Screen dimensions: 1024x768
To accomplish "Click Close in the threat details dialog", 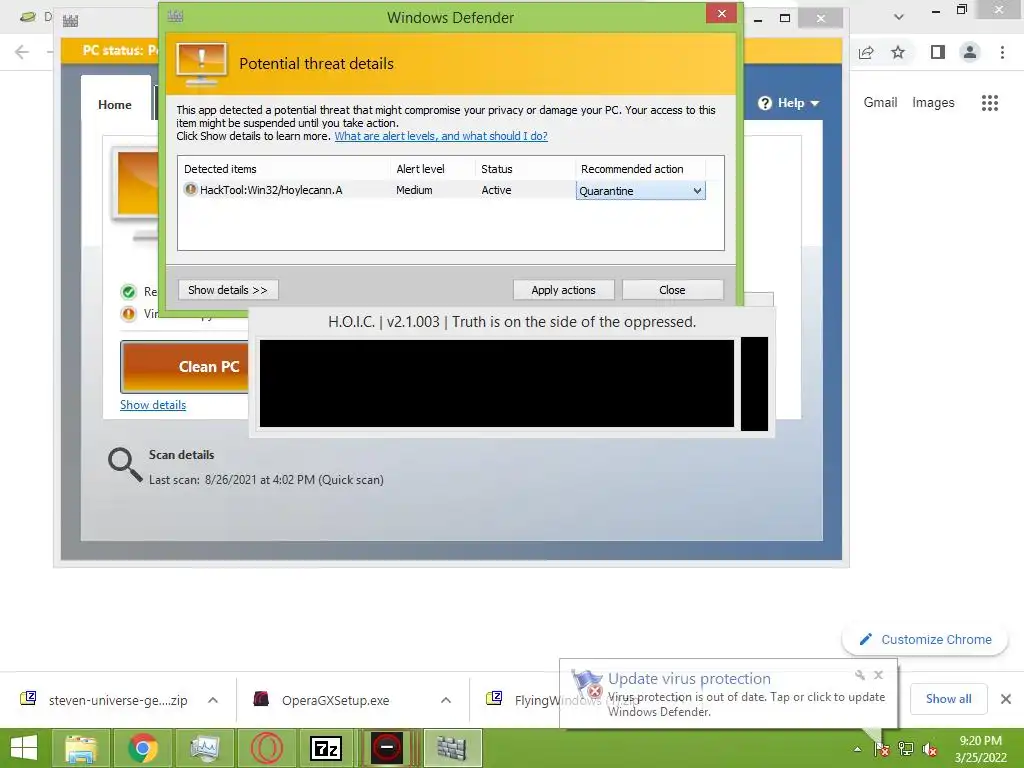I will coord(672,290).
